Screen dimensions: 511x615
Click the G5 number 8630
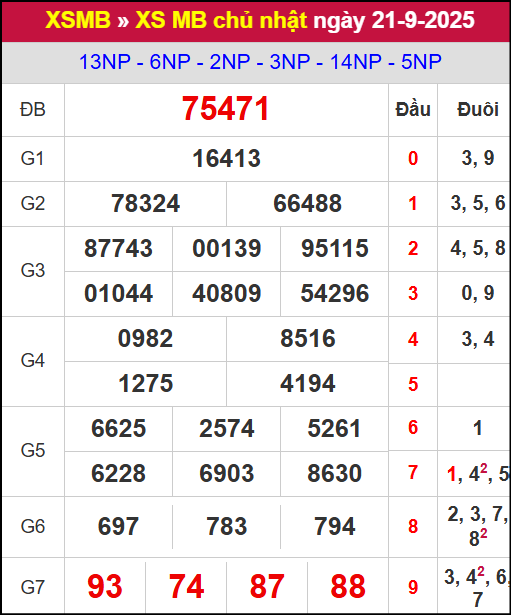[x=335, y=473]
